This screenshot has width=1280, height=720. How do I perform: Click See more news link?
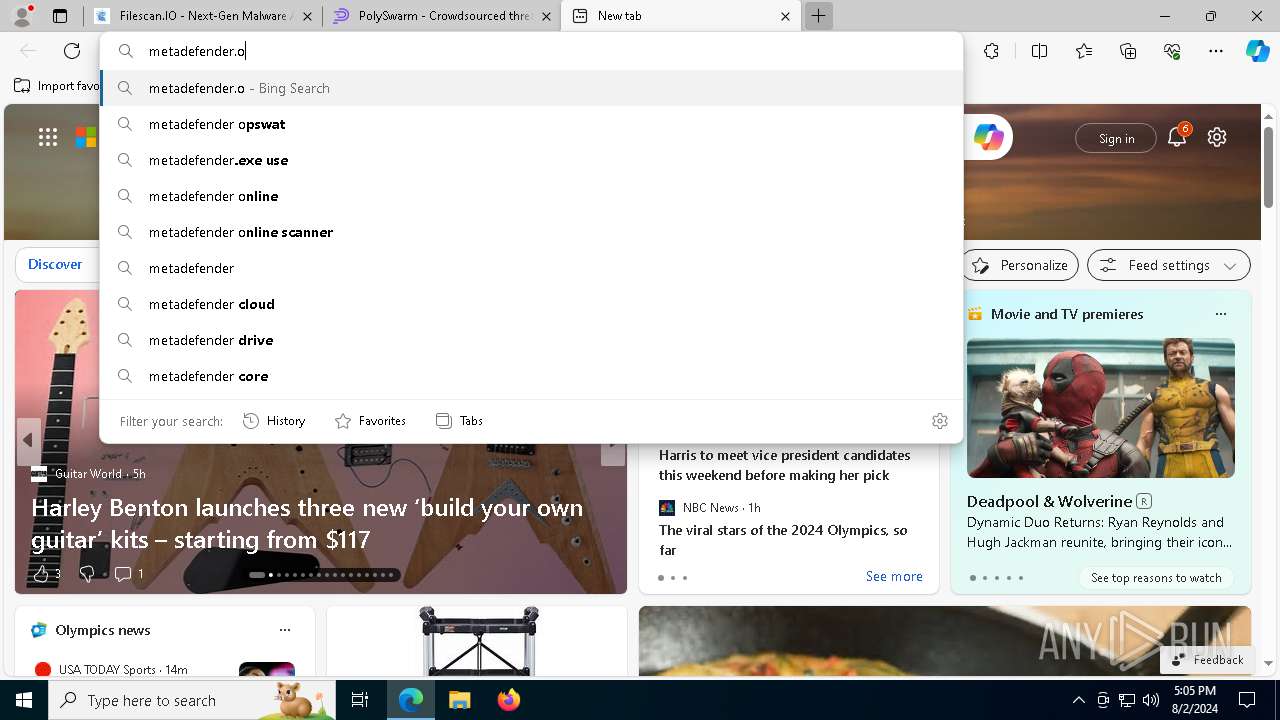click(894, 576)
